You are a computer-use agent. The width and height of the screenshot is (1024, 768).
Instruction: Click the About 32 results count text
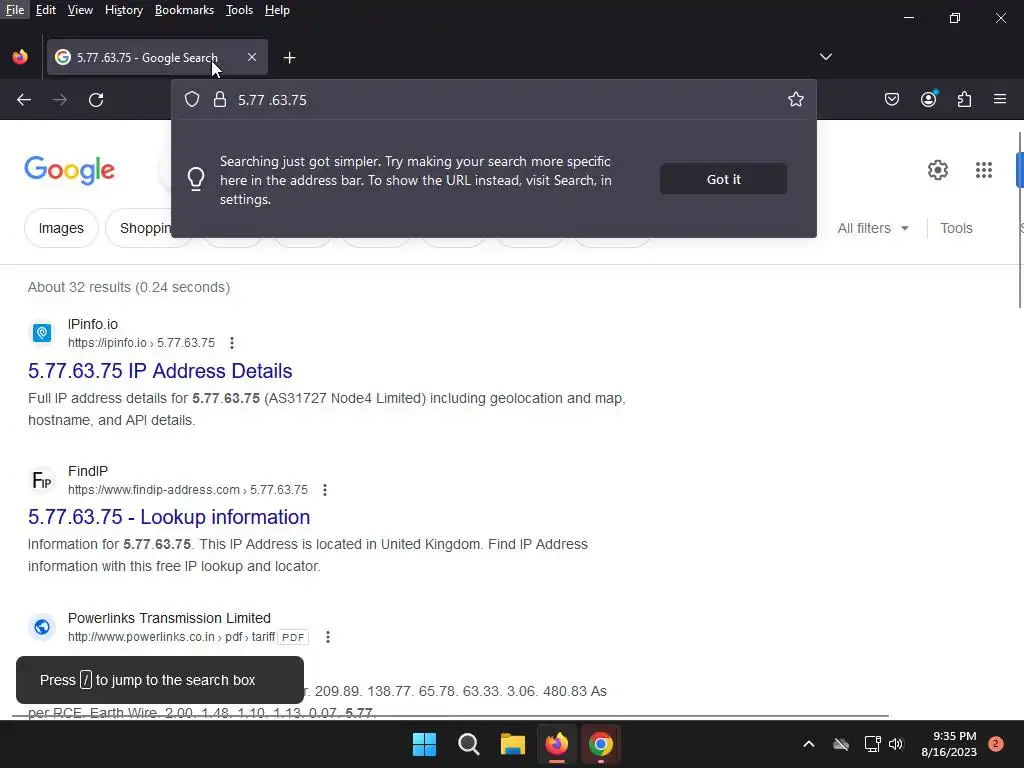tap(129, 287)
